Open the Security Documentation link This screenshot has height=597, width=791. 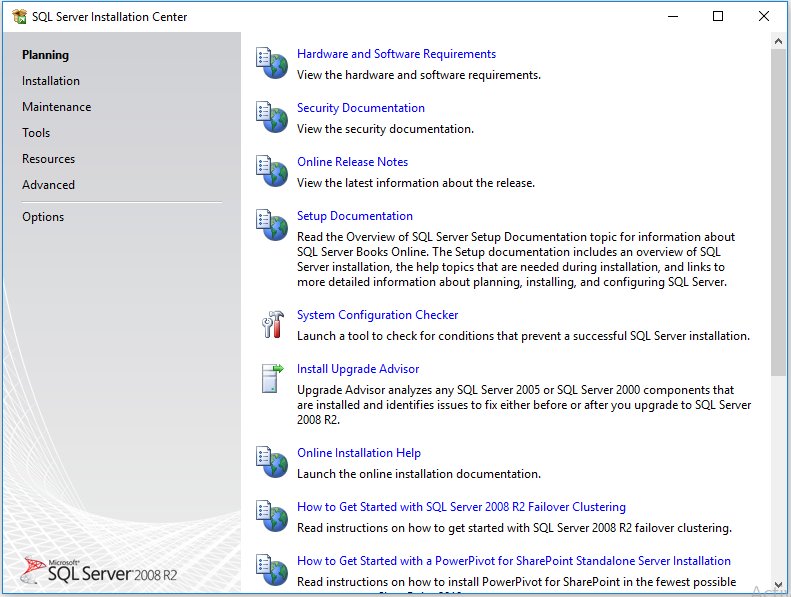[x=361, y=108]
